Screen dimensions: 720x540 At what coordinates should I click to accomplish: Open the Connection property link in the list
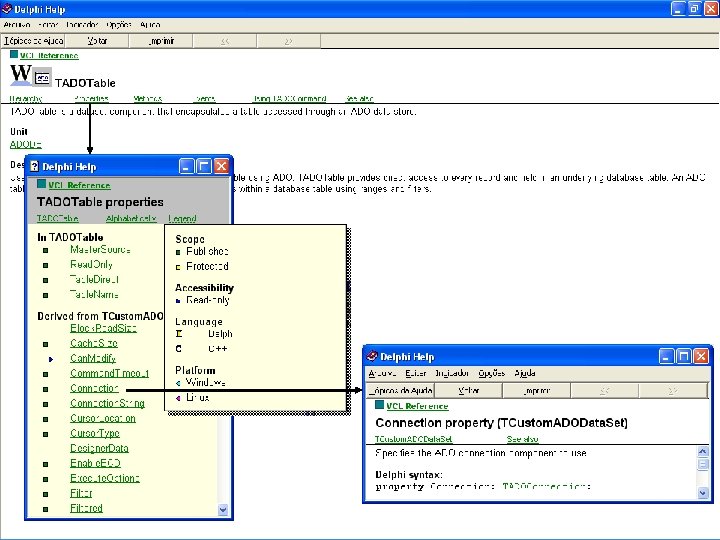coord(94,388)
